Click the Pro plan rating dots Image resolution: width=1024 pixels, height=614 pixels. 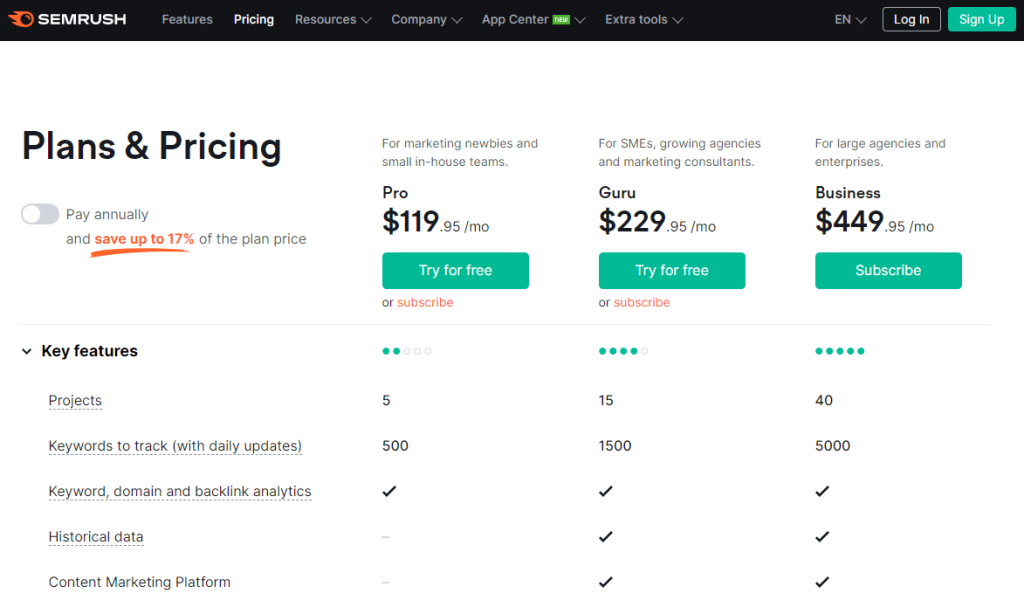(407, 351)
